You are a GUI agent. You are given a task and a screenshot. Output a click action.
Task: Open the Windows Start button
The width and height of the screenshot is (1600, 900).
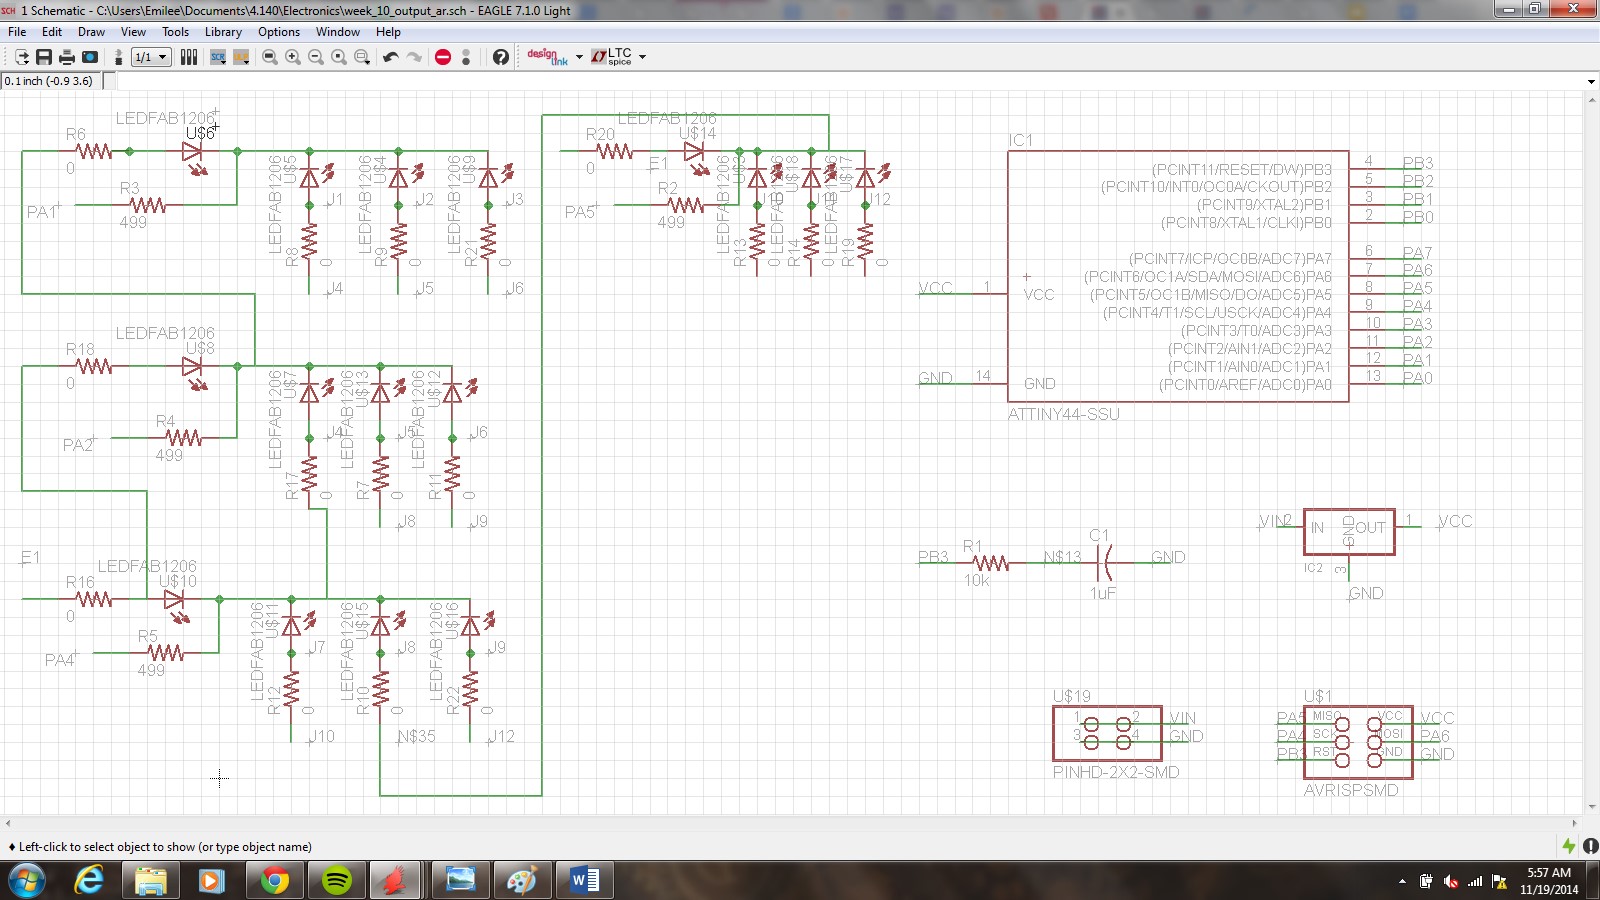(27, 881)
